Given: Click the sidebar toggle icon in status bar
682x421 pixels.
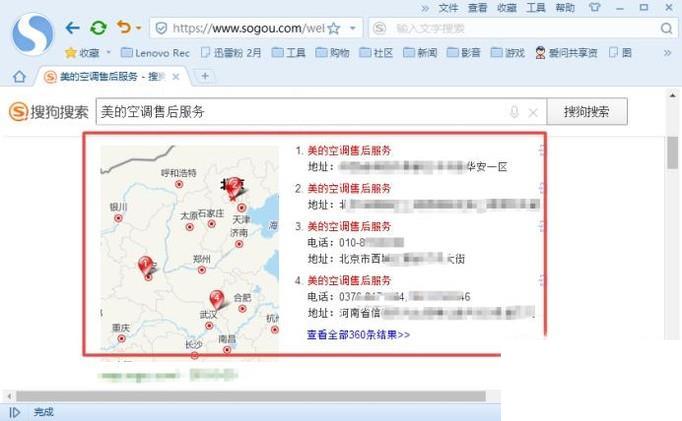Looking at the screenshot, I should tap(14, 412).
